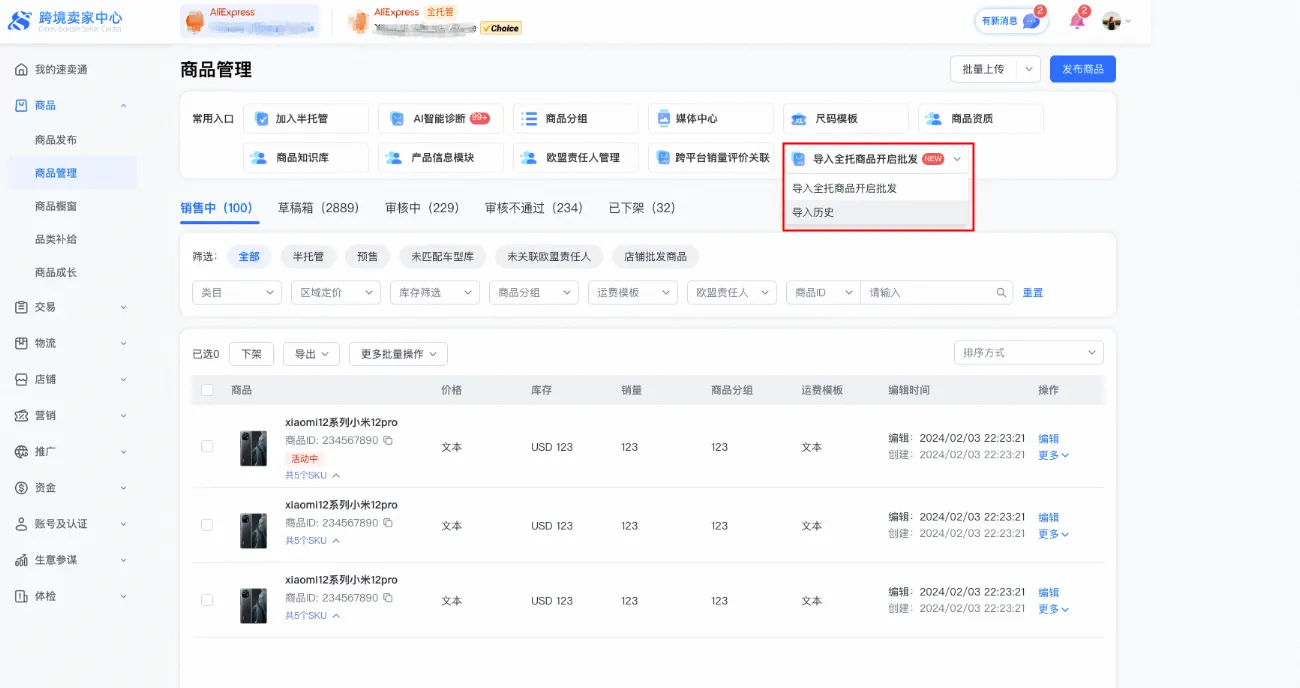Click the 请输入 search input field
Screen dimensions: 1300x688
[x=928, y=293]
